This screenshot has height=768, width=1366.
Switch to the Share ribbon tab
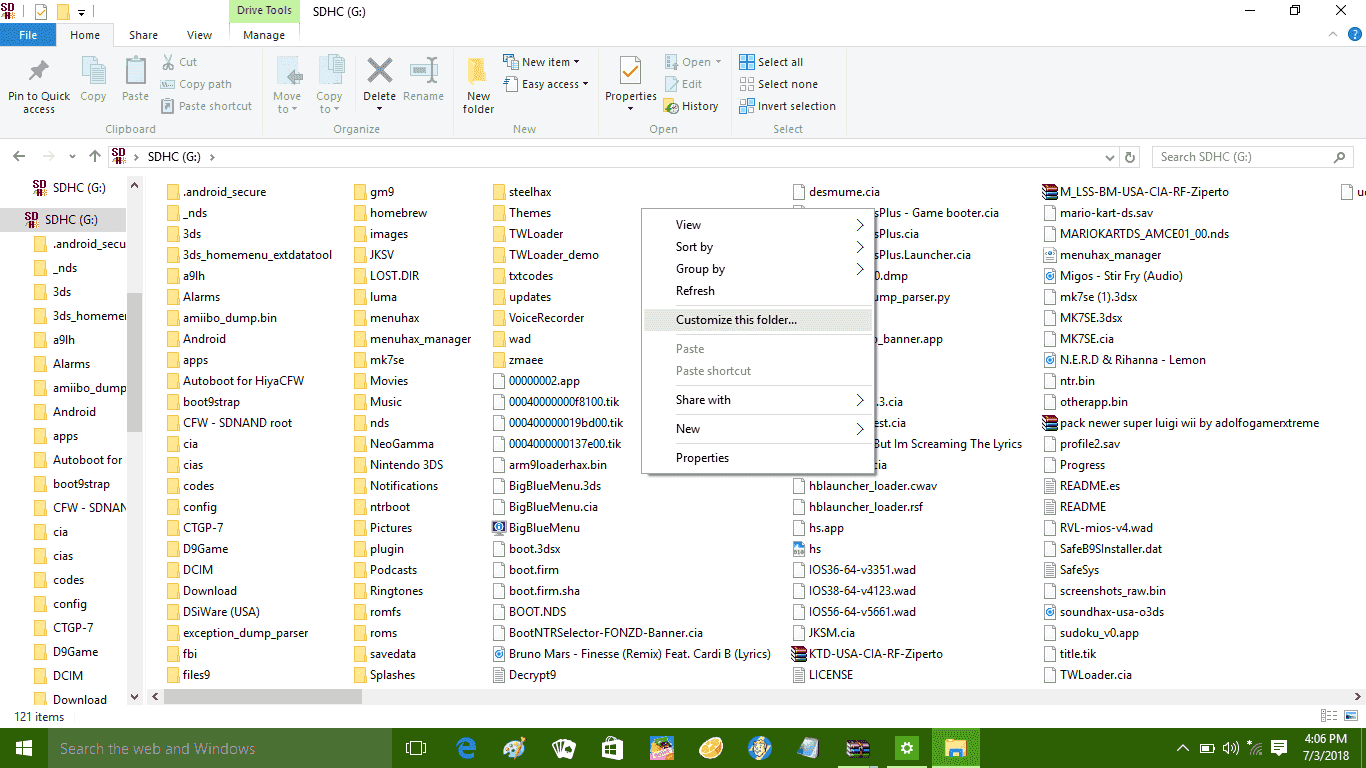[x=143, y=35]
